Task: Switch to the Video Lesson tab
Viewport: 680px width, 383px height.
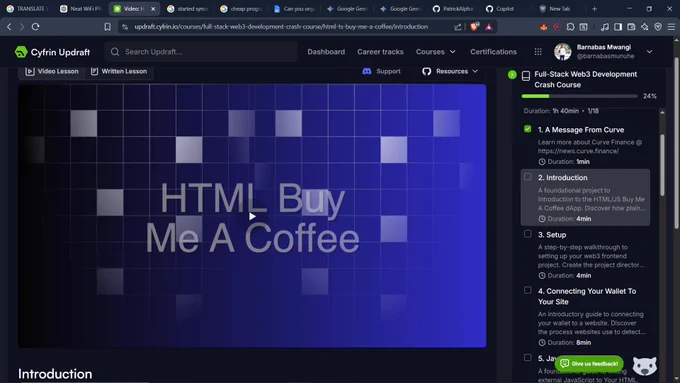Action: pos(52,71)
